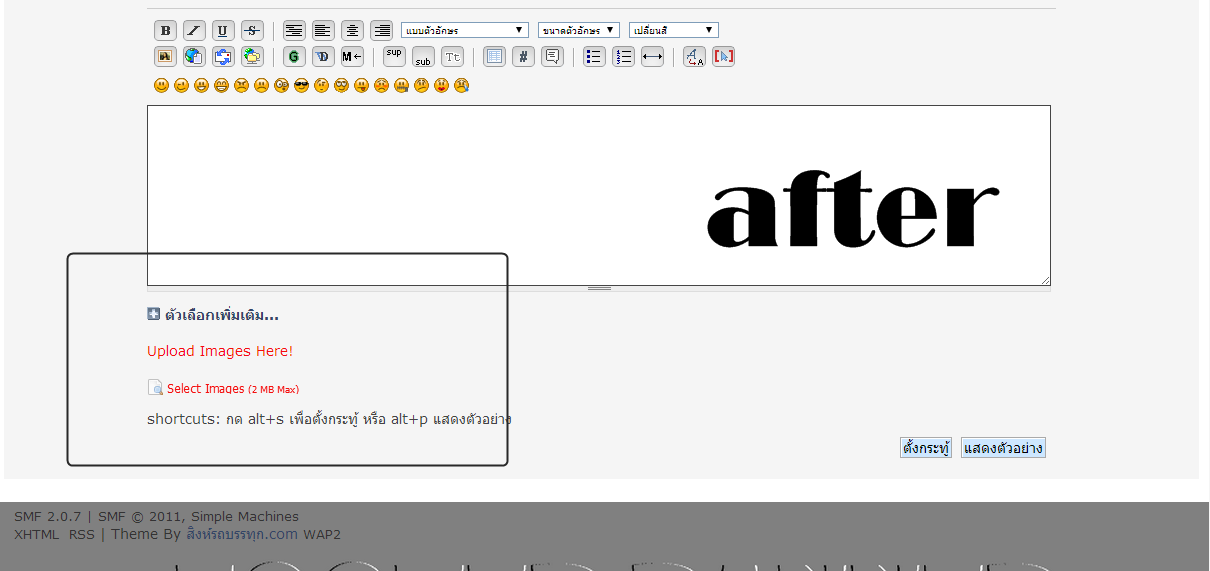Screen dimensions: 1210x571
Task: Open the change color dropdown
Action: [673, 30]
